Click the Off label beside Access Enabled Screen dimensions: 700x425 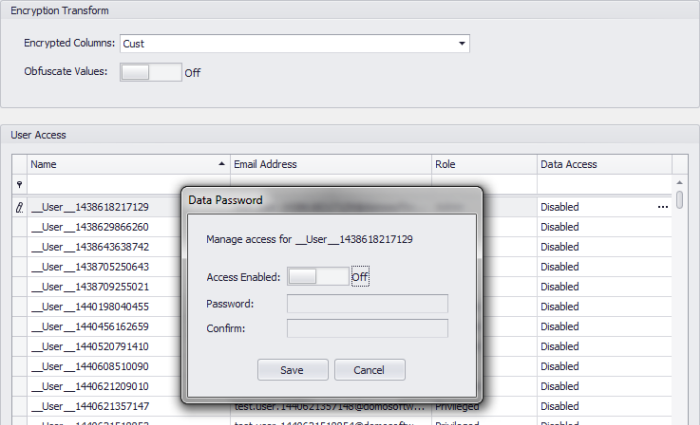360,277
